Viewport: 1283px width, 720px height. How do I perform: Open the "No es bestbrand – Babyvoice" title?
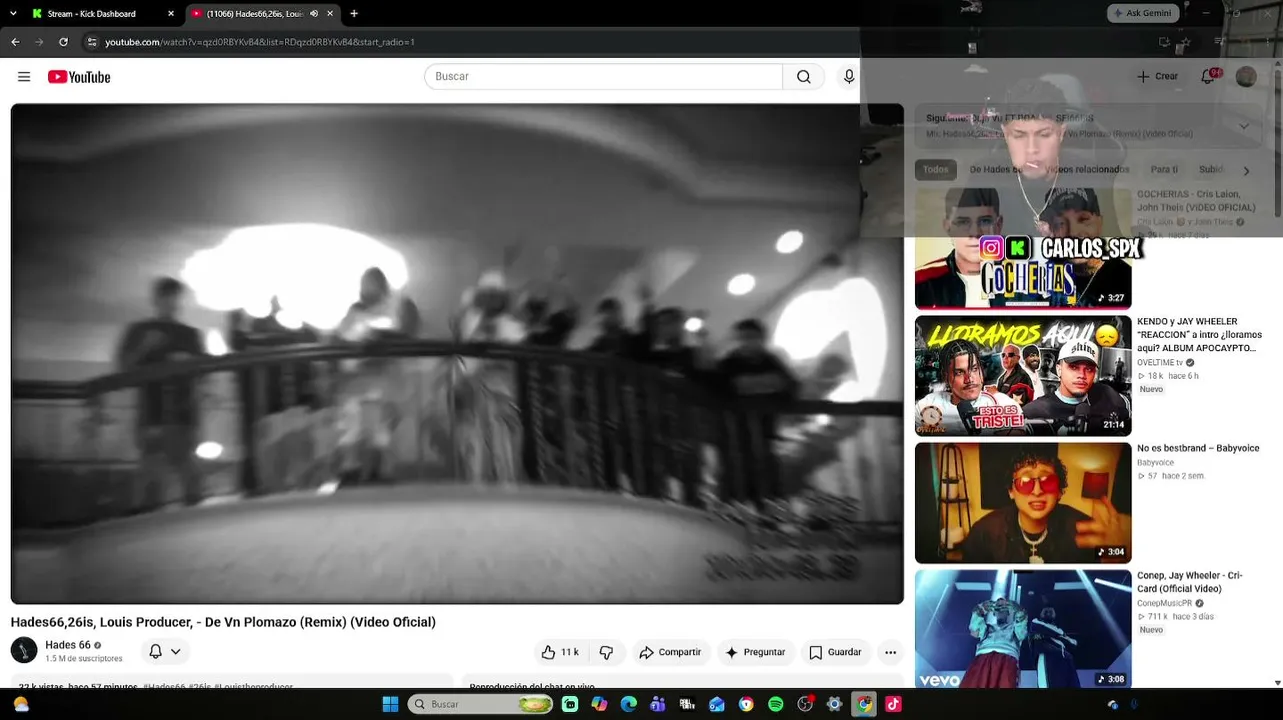click(1198, 448)
